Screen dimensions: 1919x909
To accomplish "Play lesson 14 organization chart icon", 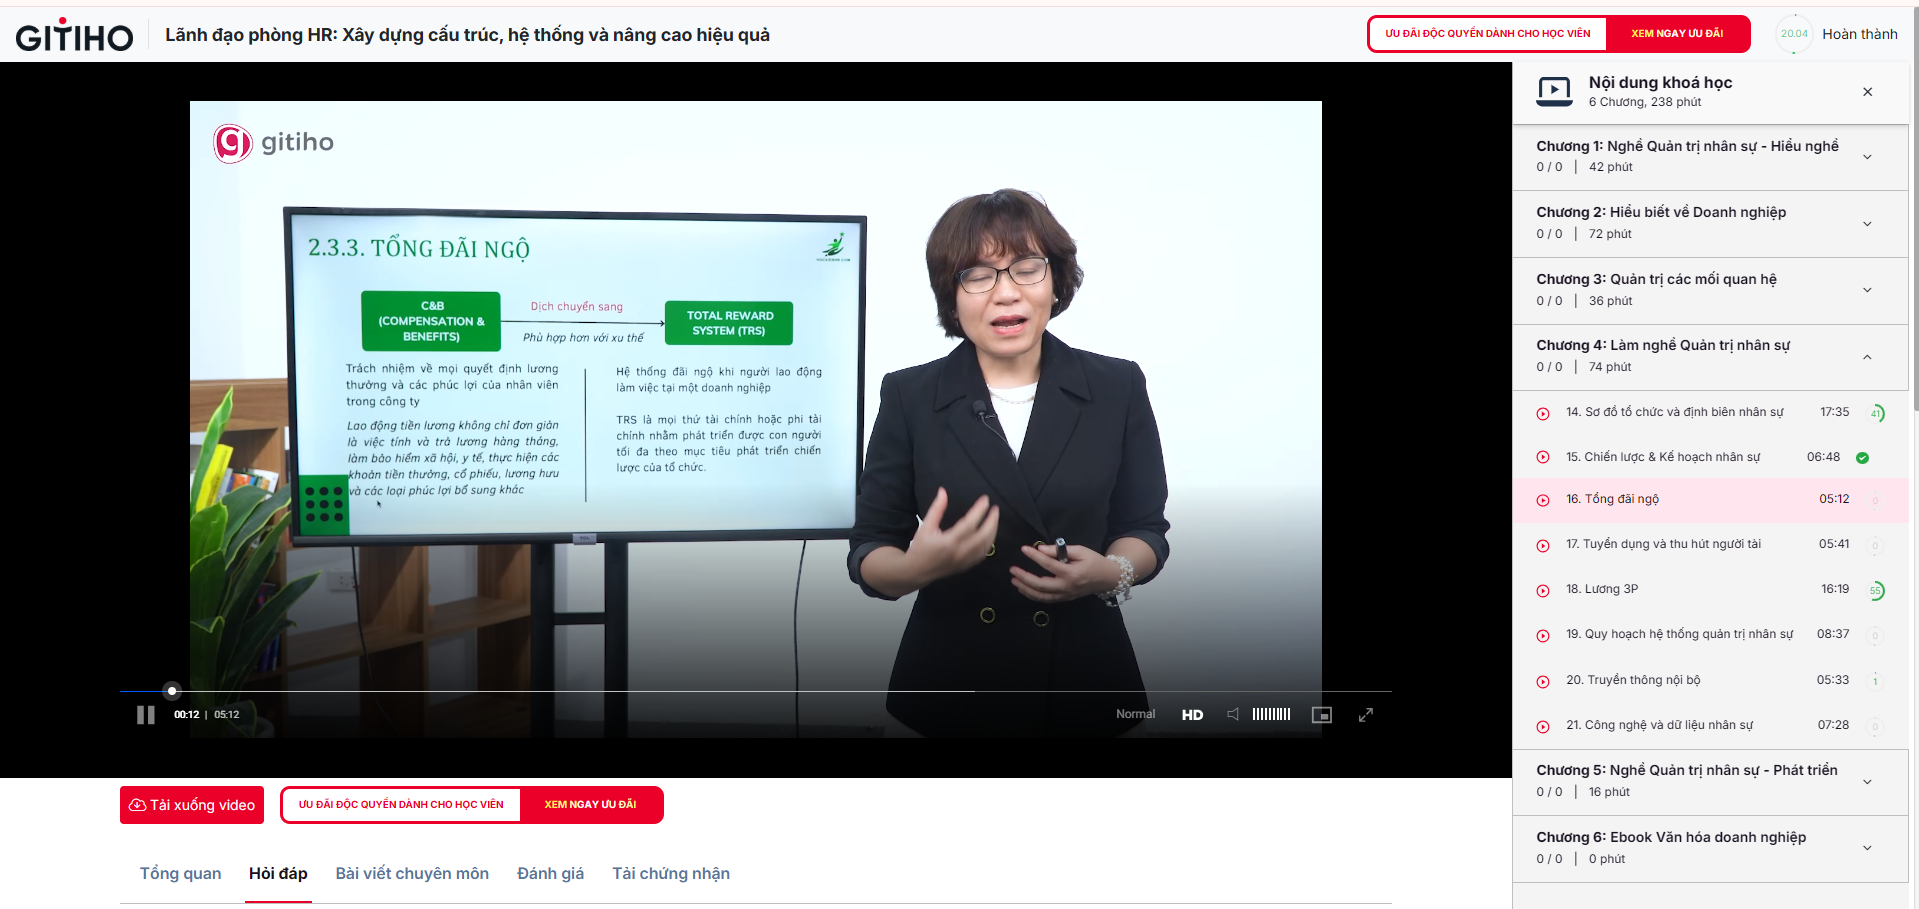I will [1543, 413].
